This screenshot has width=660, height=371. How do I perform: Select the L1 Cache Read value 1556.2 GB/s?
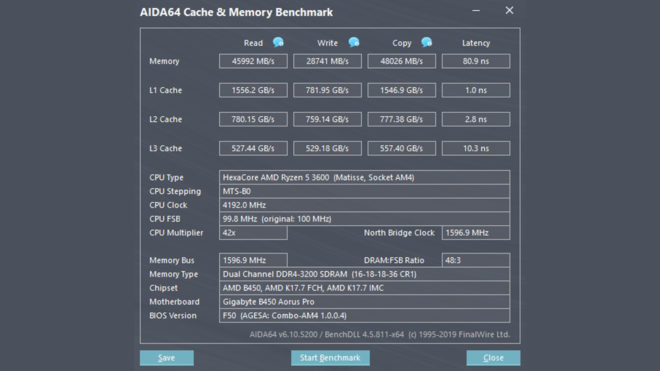[253, 90]
